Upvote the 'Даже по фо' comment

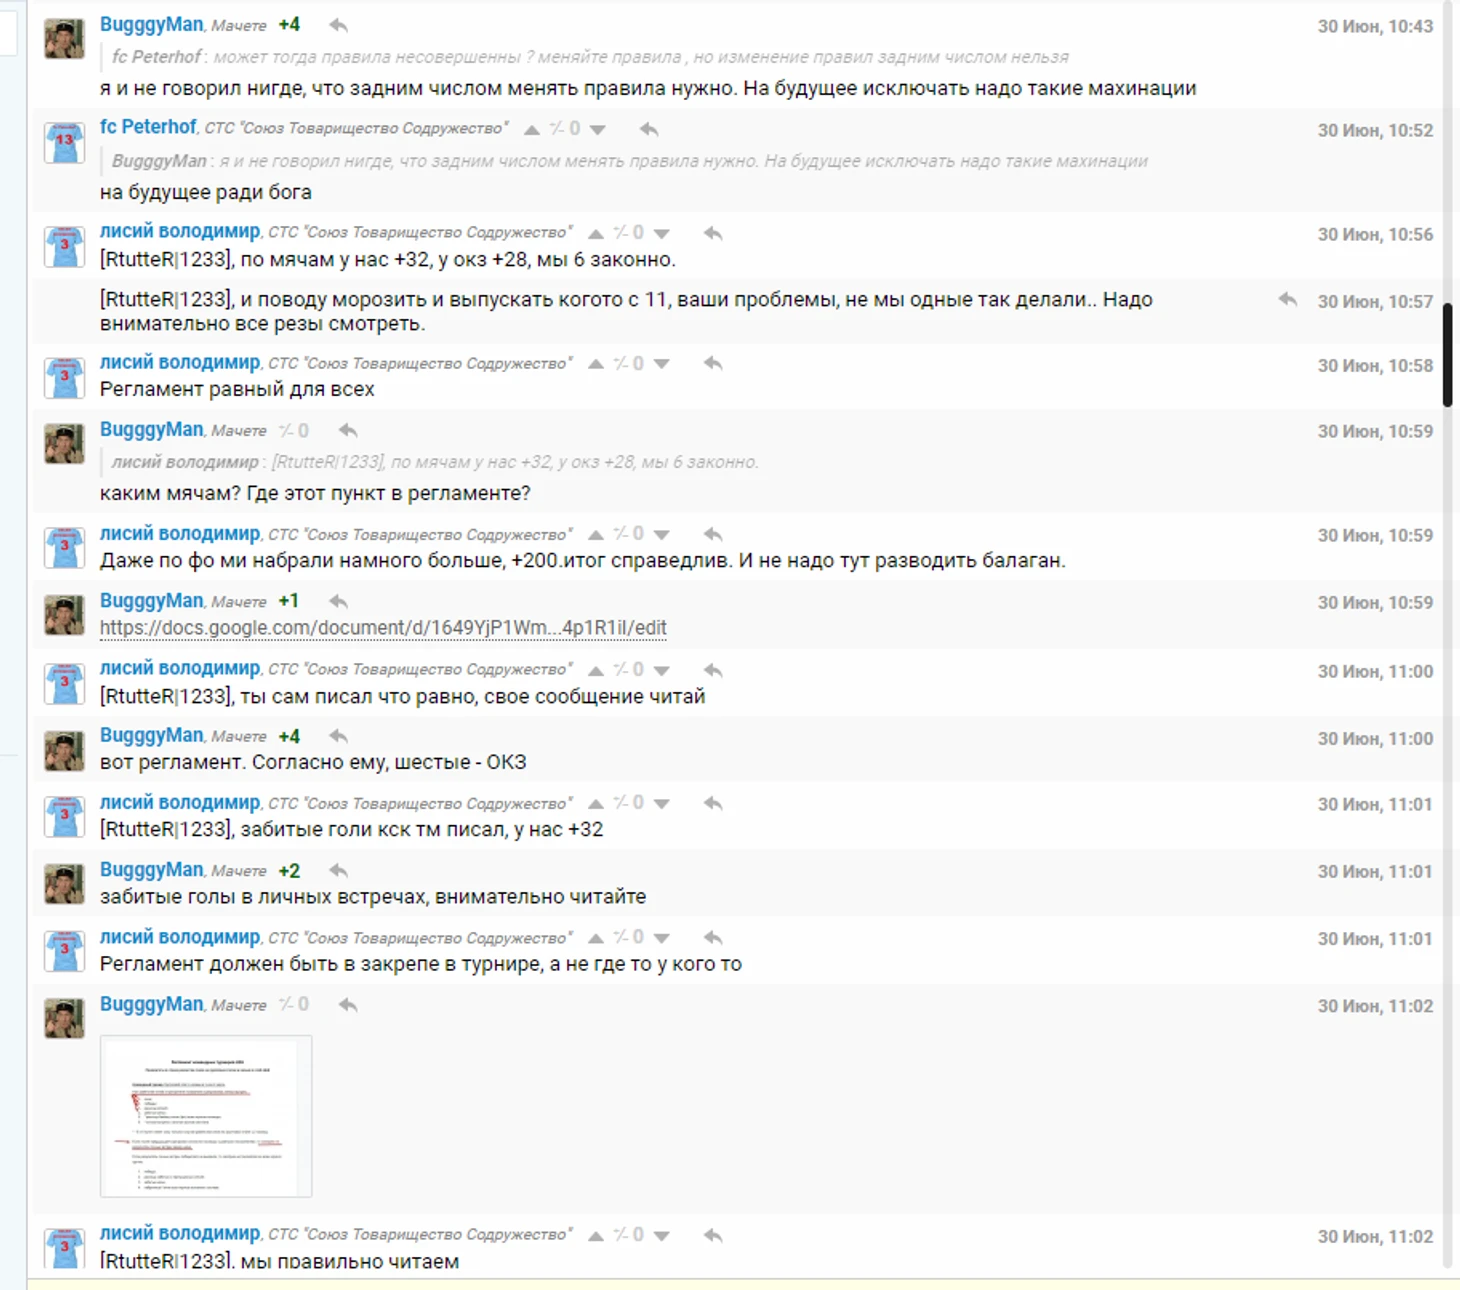[596, 535]
